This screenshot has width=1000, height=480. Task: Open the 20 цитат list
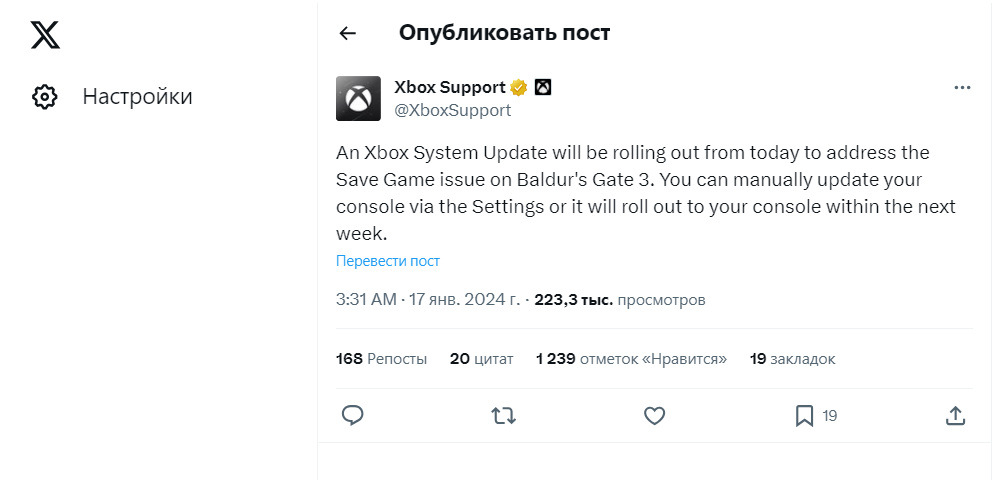tap(481, 358)
